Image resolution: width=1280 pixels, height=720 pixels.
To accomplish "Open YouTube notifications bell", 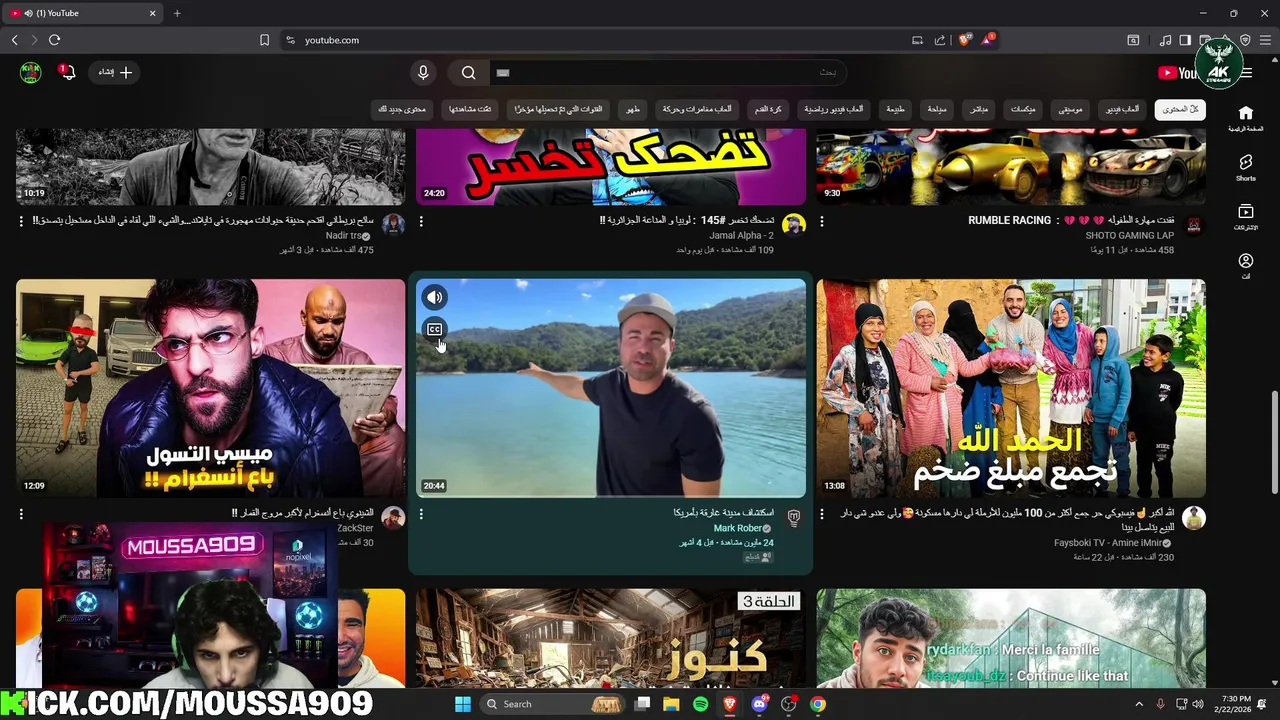I will click(x=67, y=72).
